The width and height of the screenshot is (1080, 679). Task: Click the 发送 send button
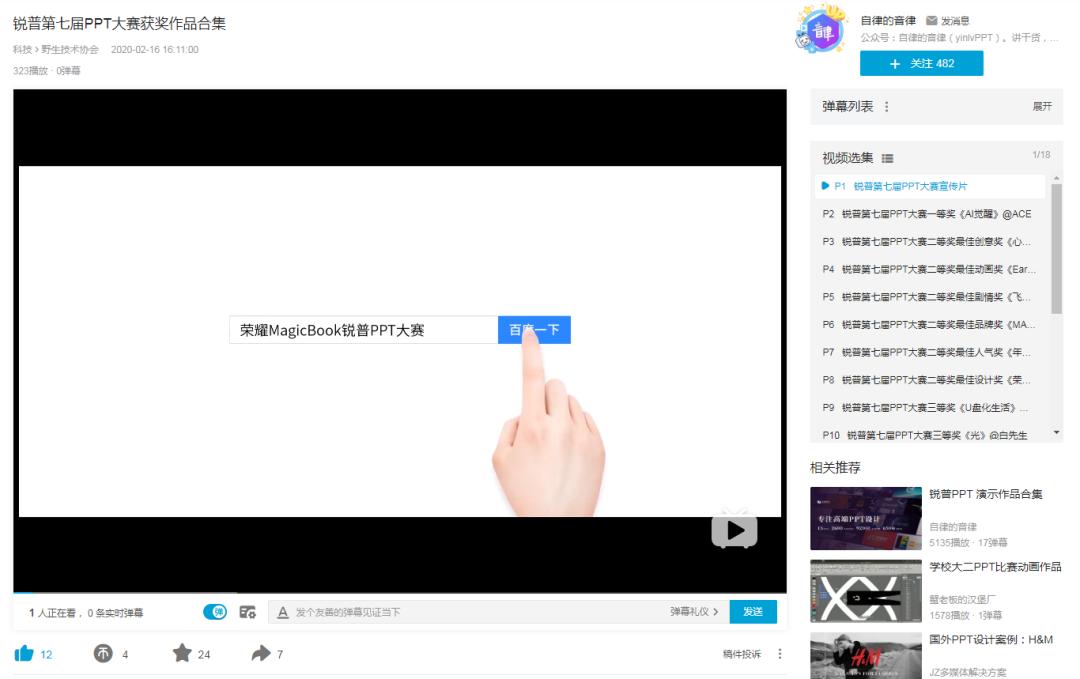click(753, 611)
